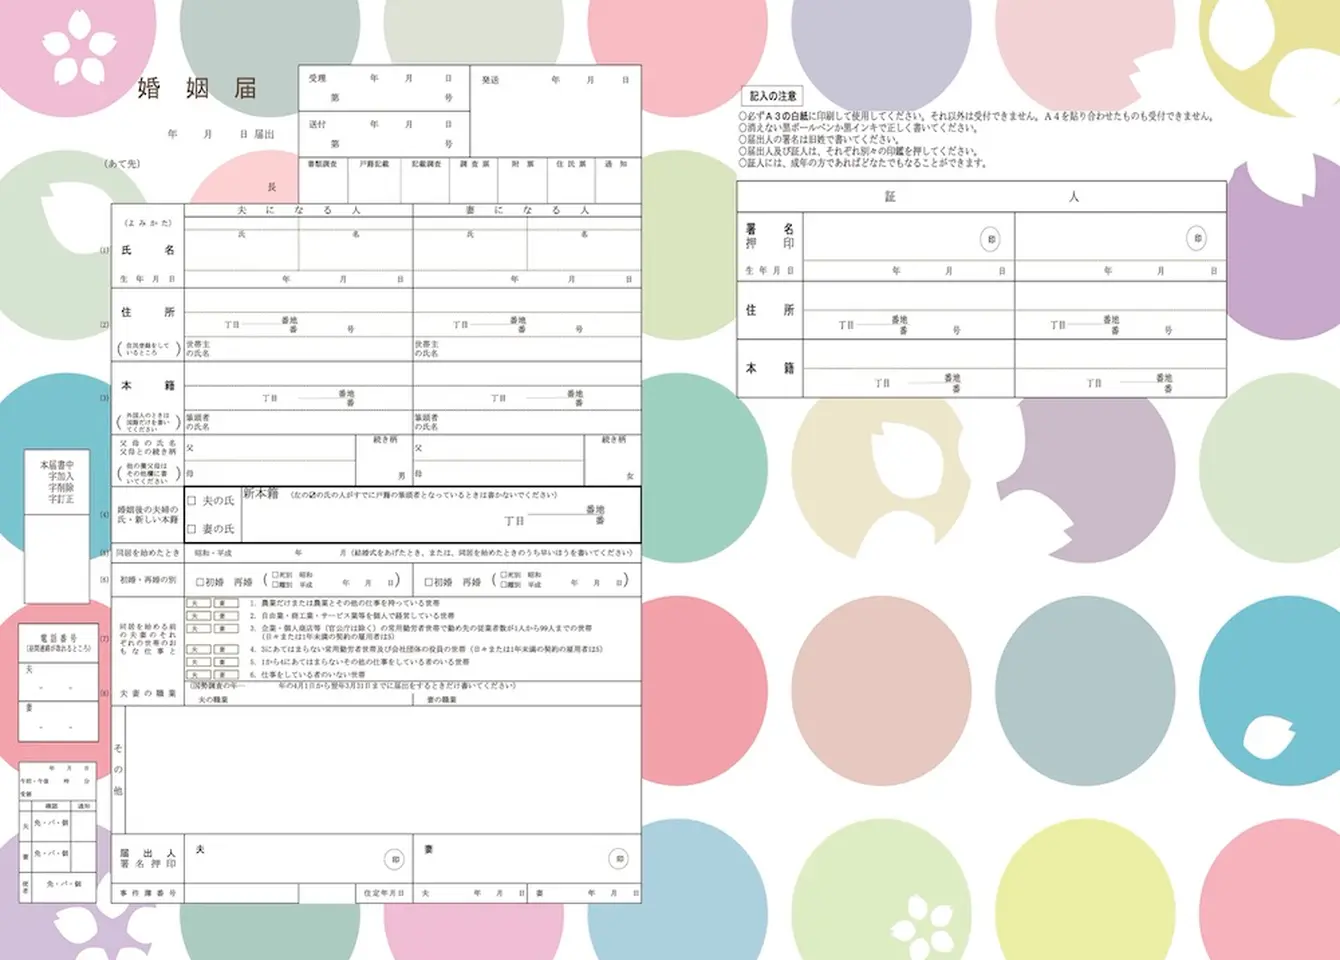Check the wife's 初婚 box
Image resolution: width=1340 pixels, height=960 pixels.
coord(429,582)
